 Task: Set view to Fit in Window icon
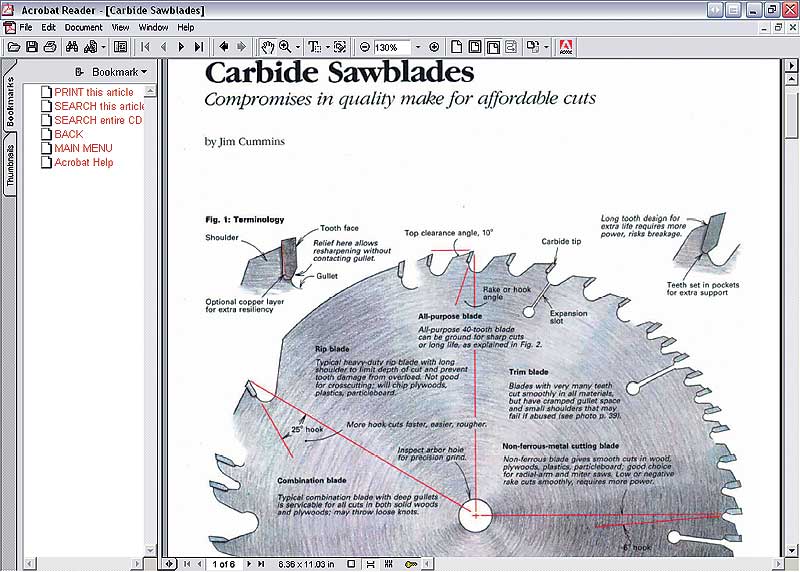474,47
